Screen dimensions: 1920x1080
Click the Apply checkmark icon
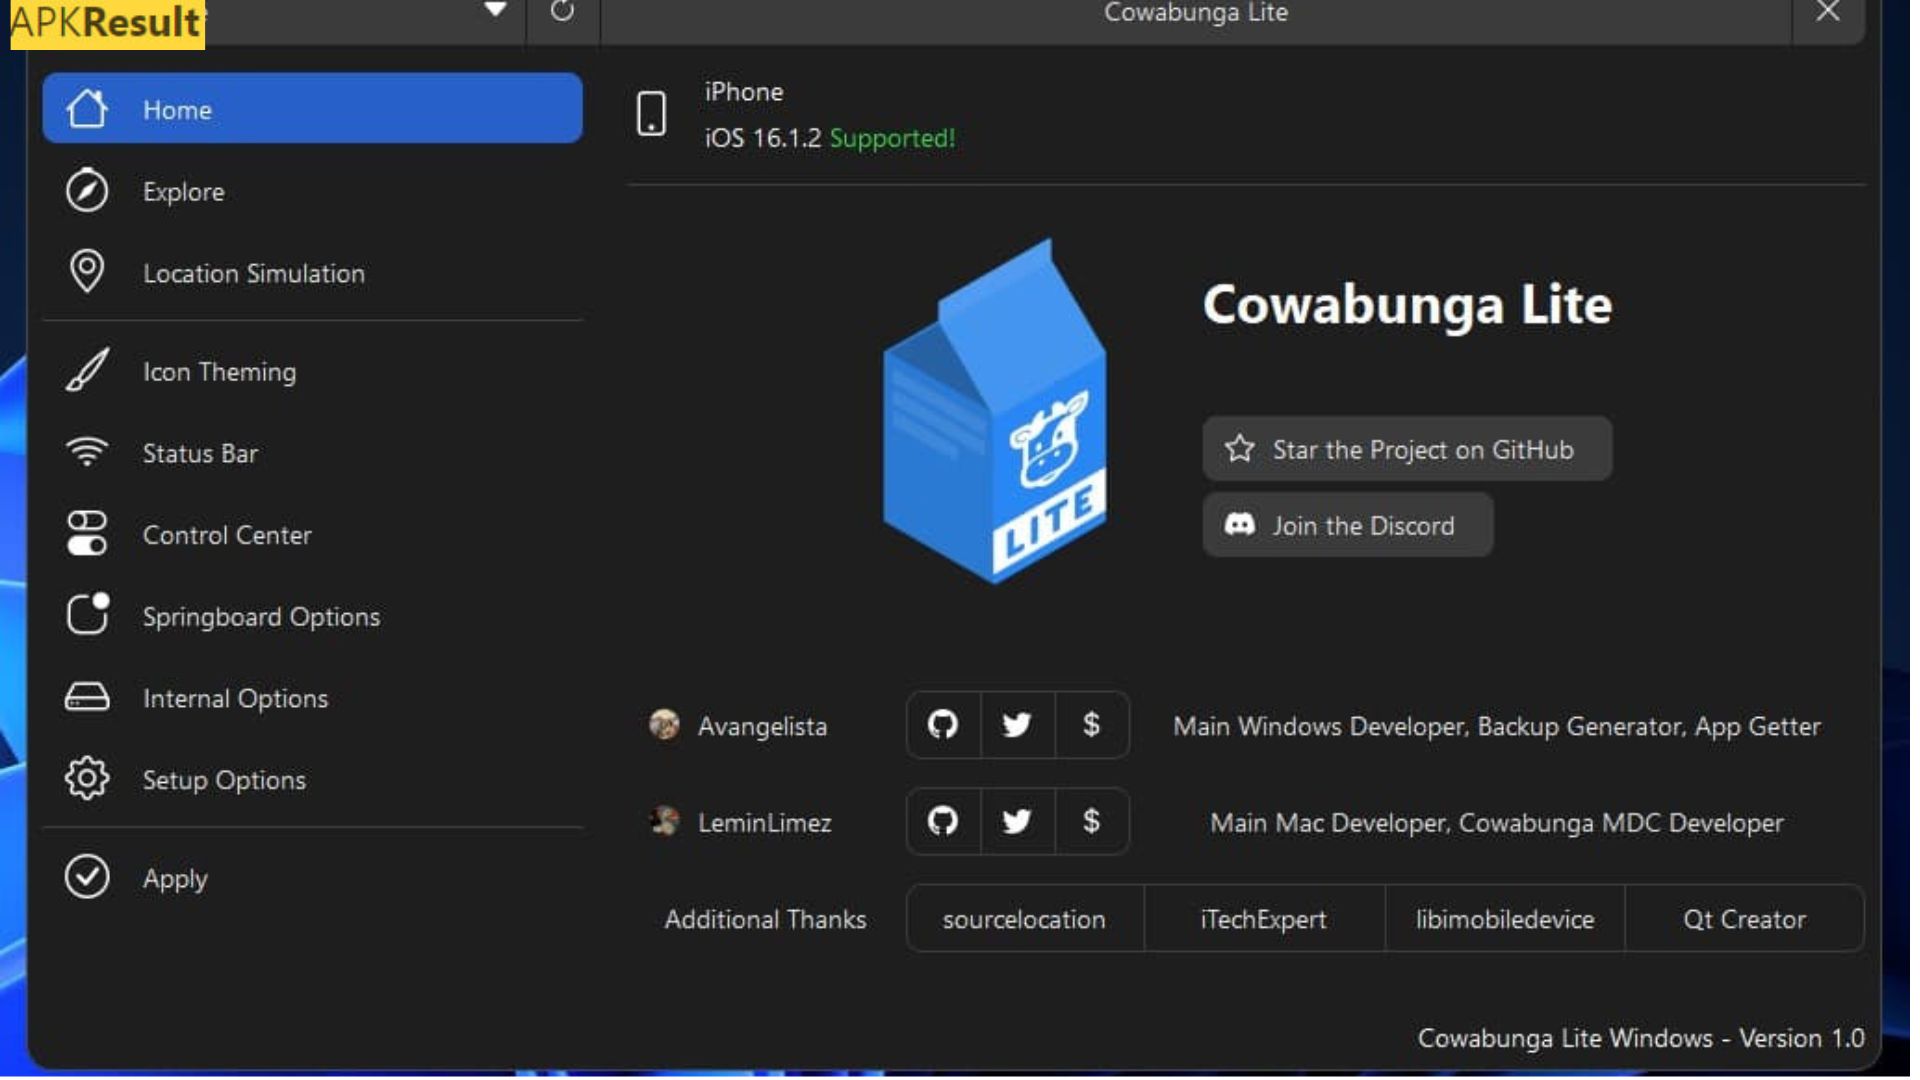tap(87, 877)
